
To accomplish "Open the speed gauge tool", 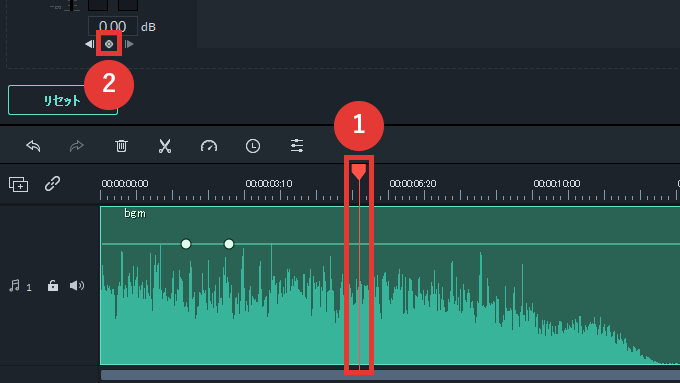I will (x=209, y=146).
